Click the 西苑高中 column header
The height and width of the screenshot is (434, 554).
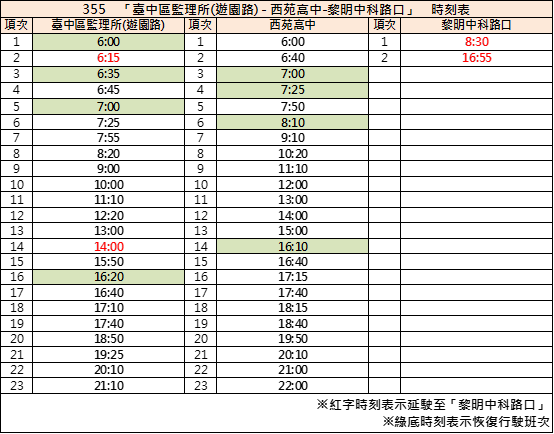[293, 25]
